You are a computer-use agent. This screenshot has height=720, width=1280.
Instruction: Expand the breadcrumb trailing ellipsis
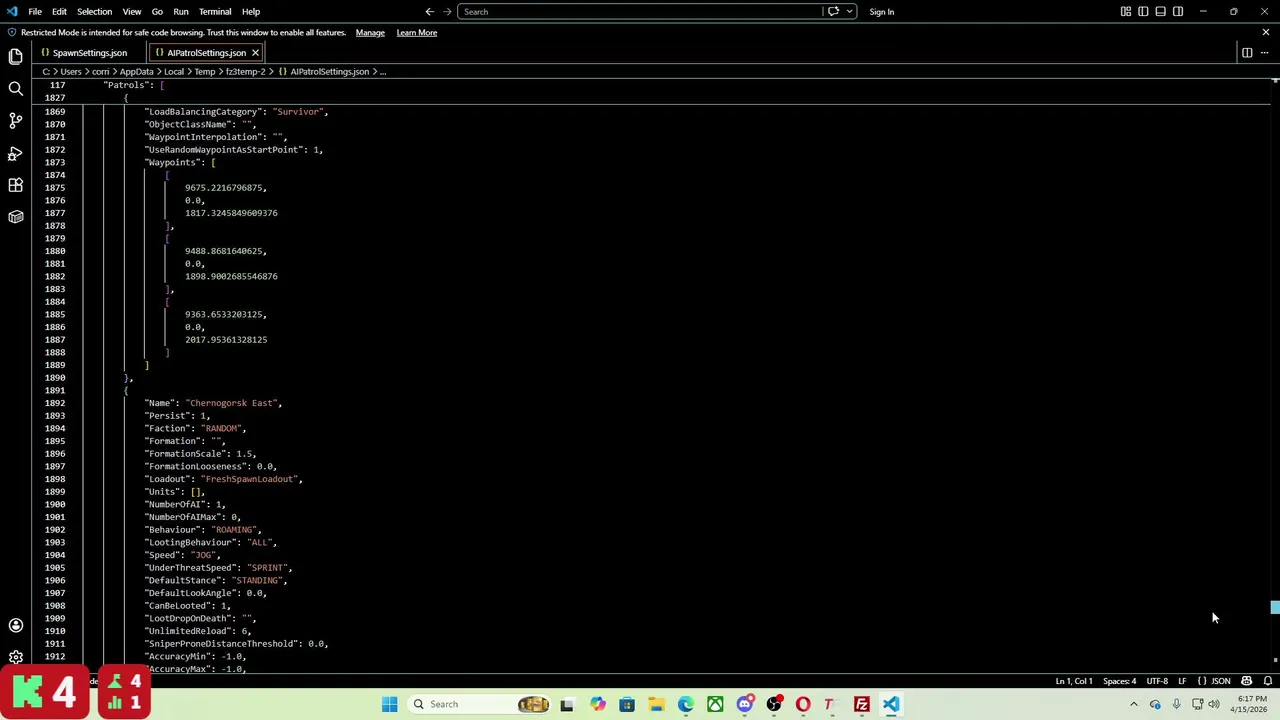(x=382, y=72)
